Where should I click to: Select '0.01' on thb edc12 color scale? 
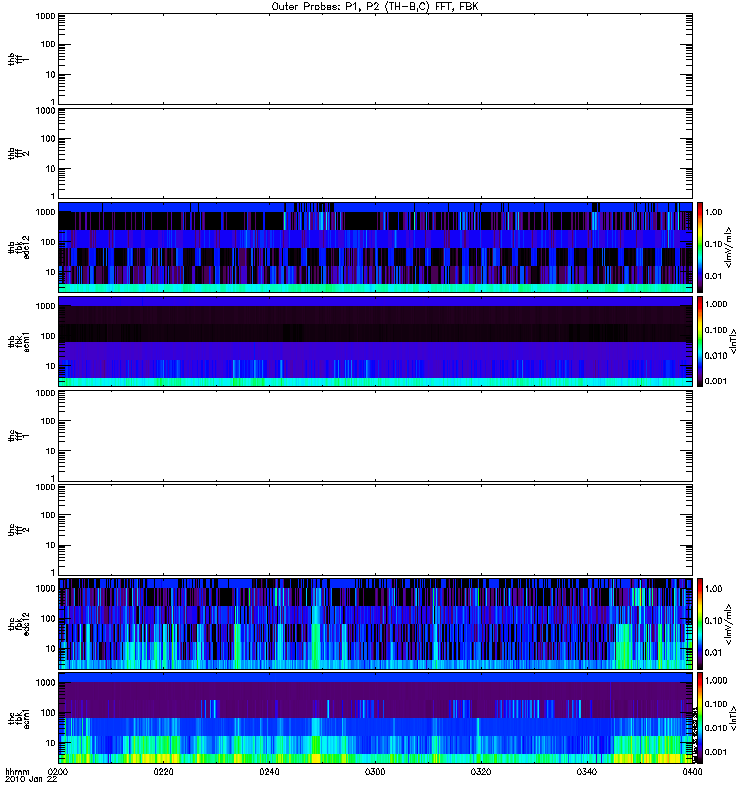point(713,276)
